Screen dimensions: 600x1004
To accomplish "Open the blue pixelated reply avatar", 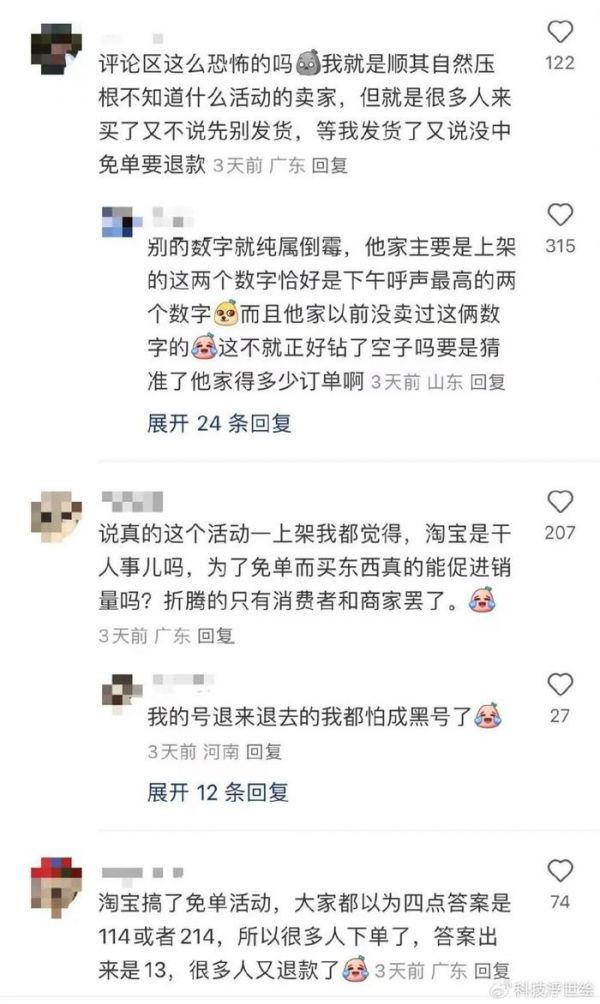I will [x=122, y=222].
